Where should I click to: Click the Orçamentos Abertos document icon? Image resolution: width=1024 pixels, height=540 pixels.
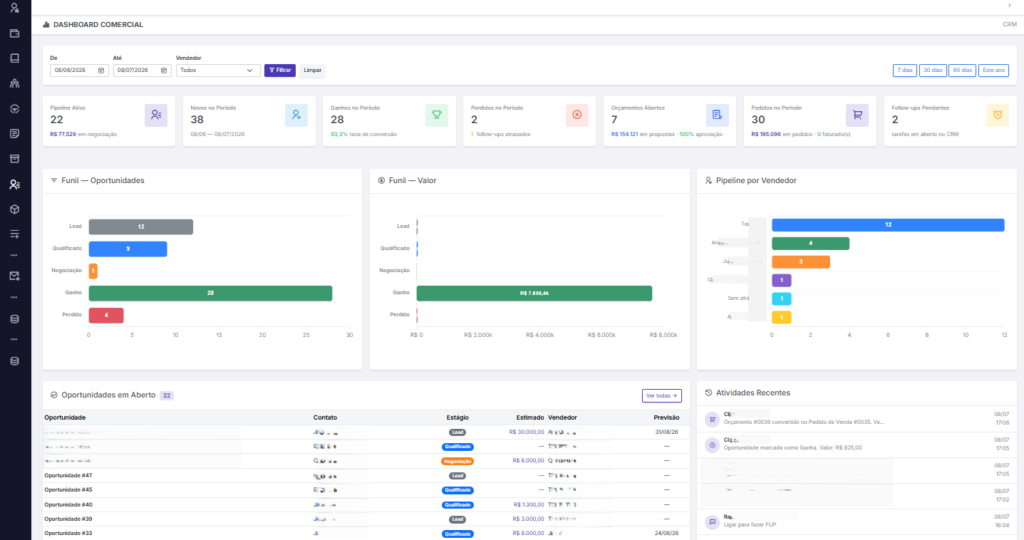tap(717, 115)
